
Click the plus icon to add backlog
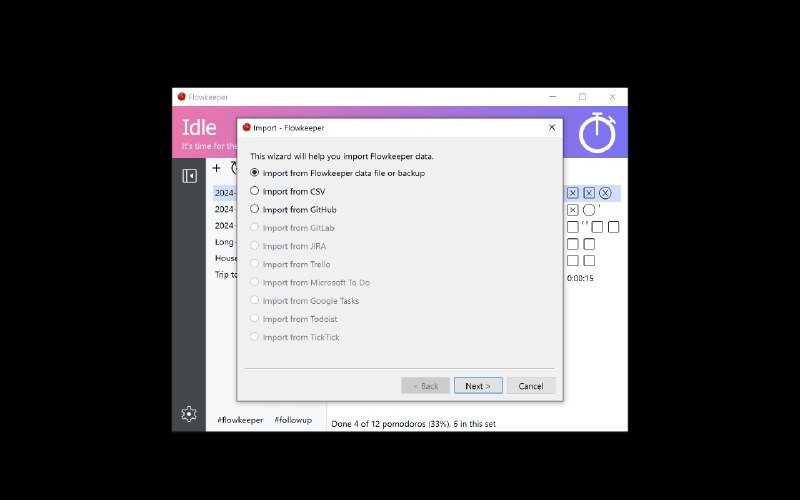pos(216,168)
